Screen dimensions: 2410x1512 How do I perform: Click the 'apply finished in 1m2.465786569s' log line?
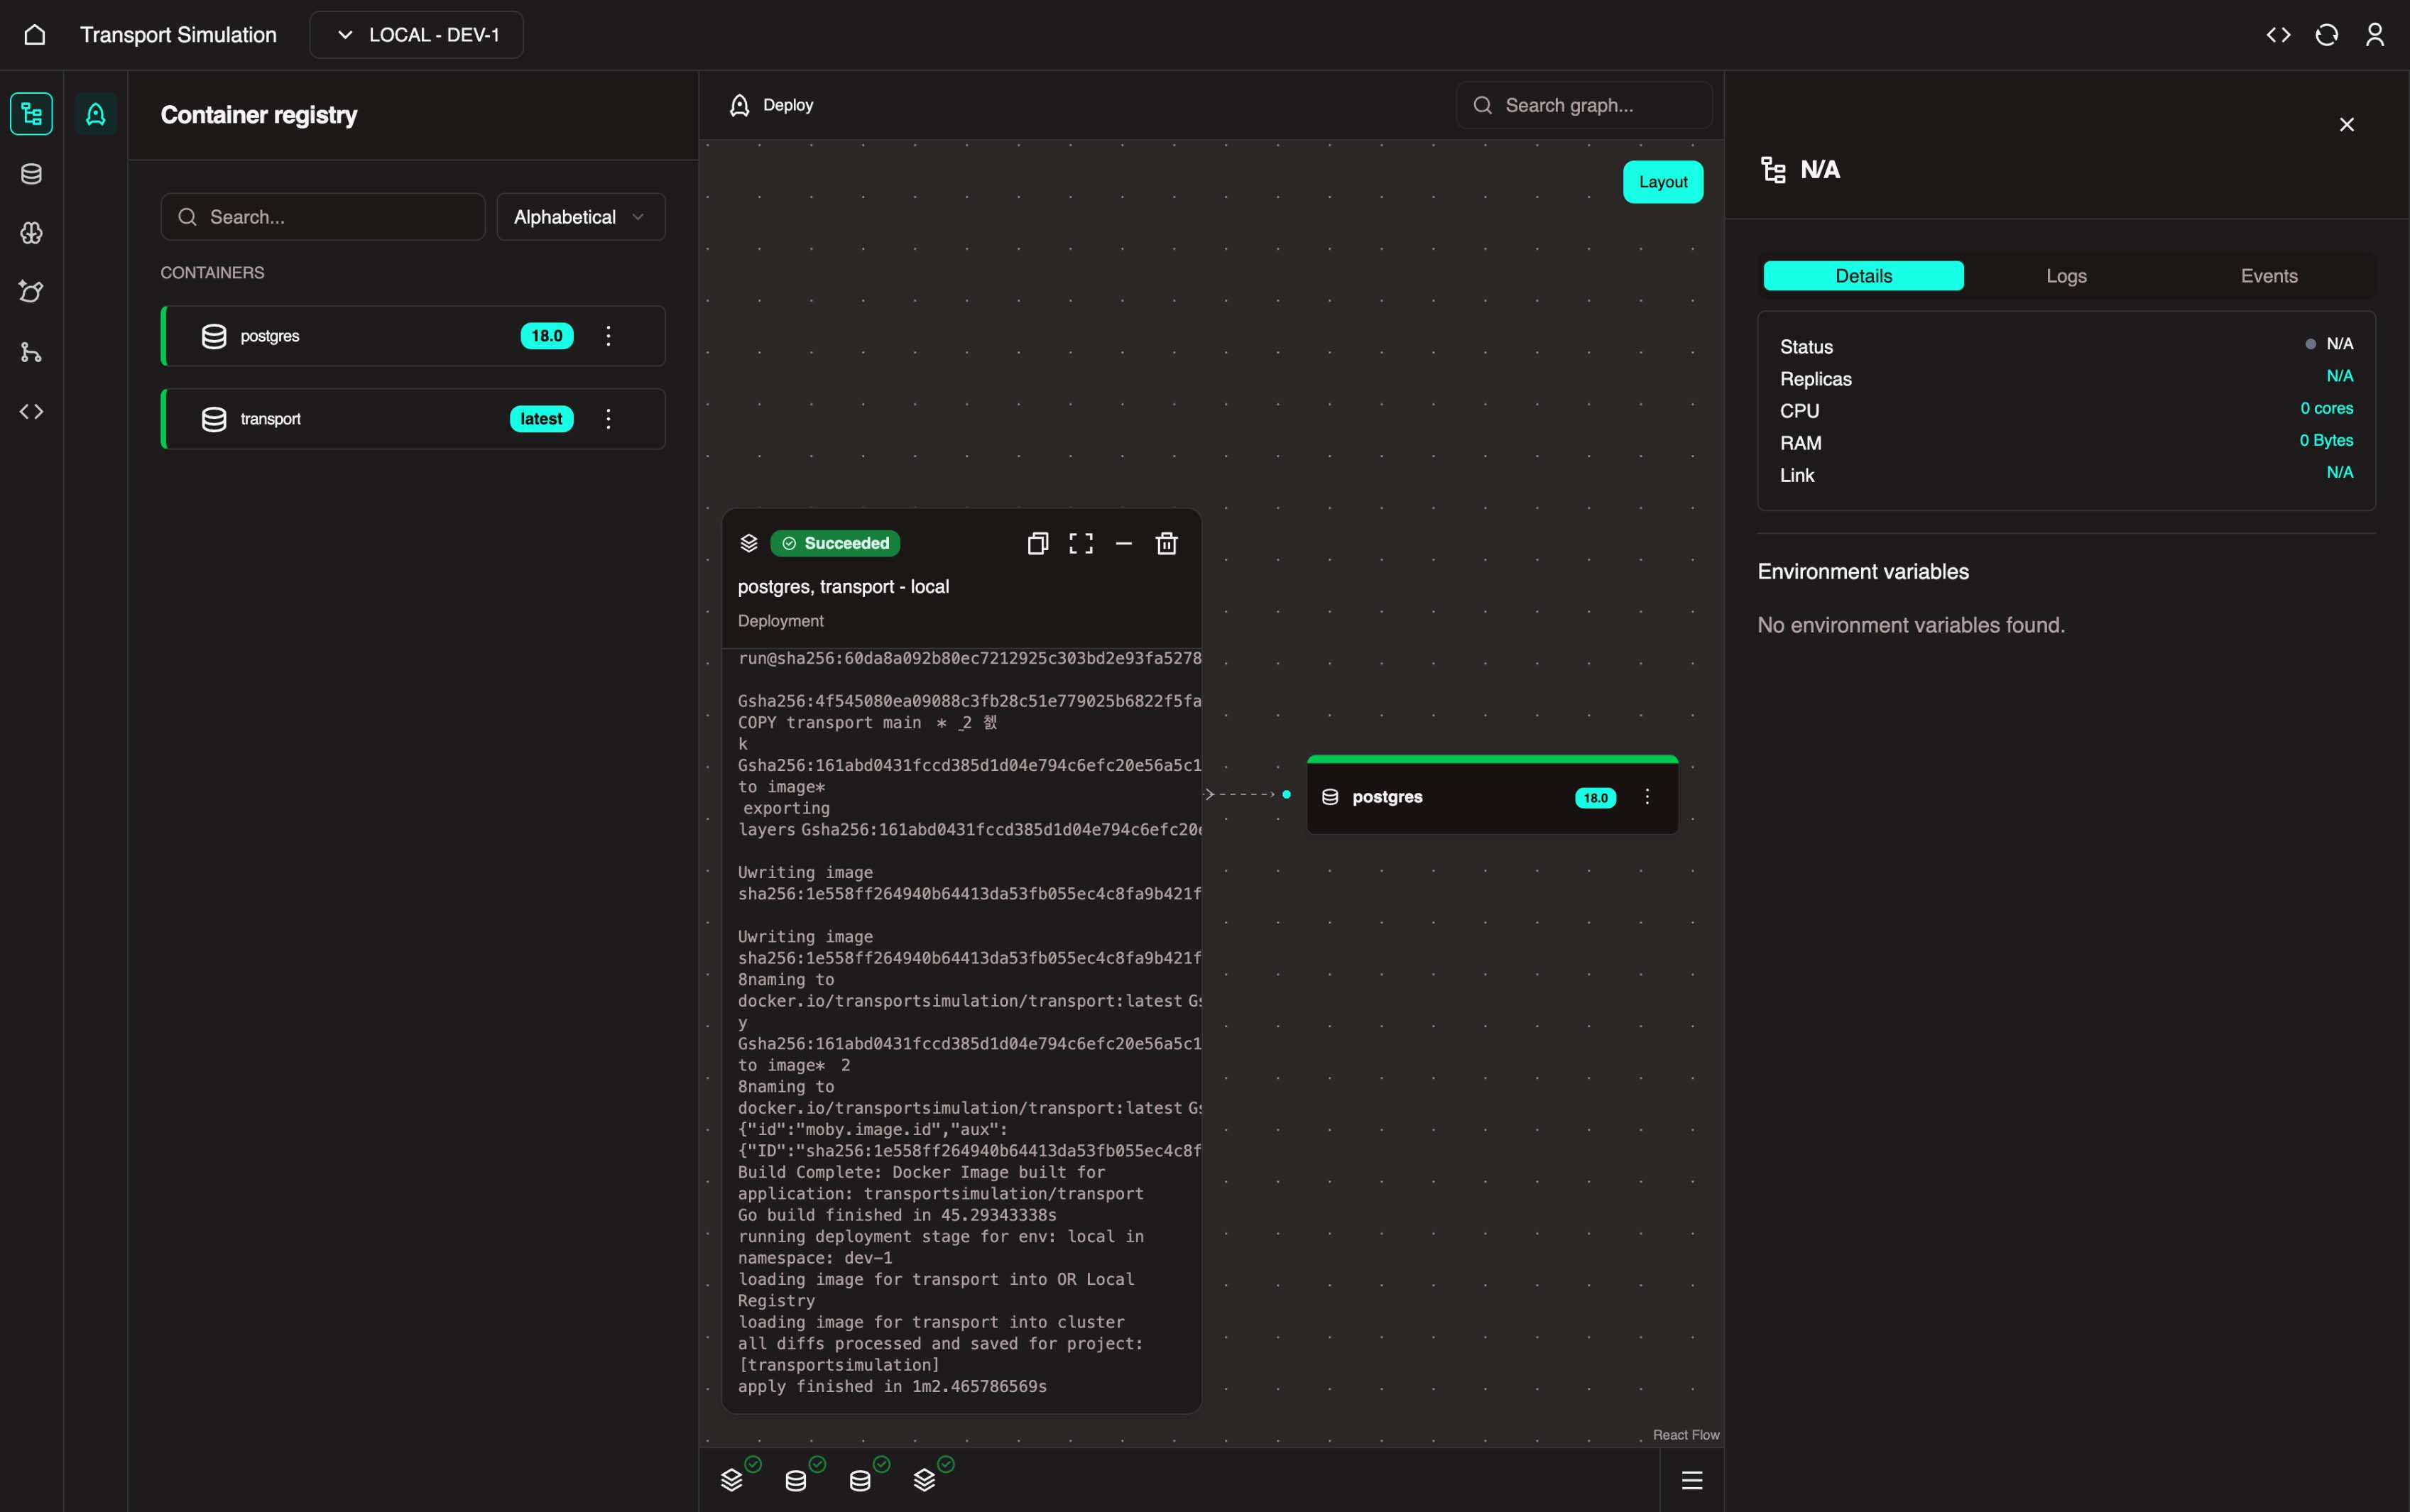892,1387
